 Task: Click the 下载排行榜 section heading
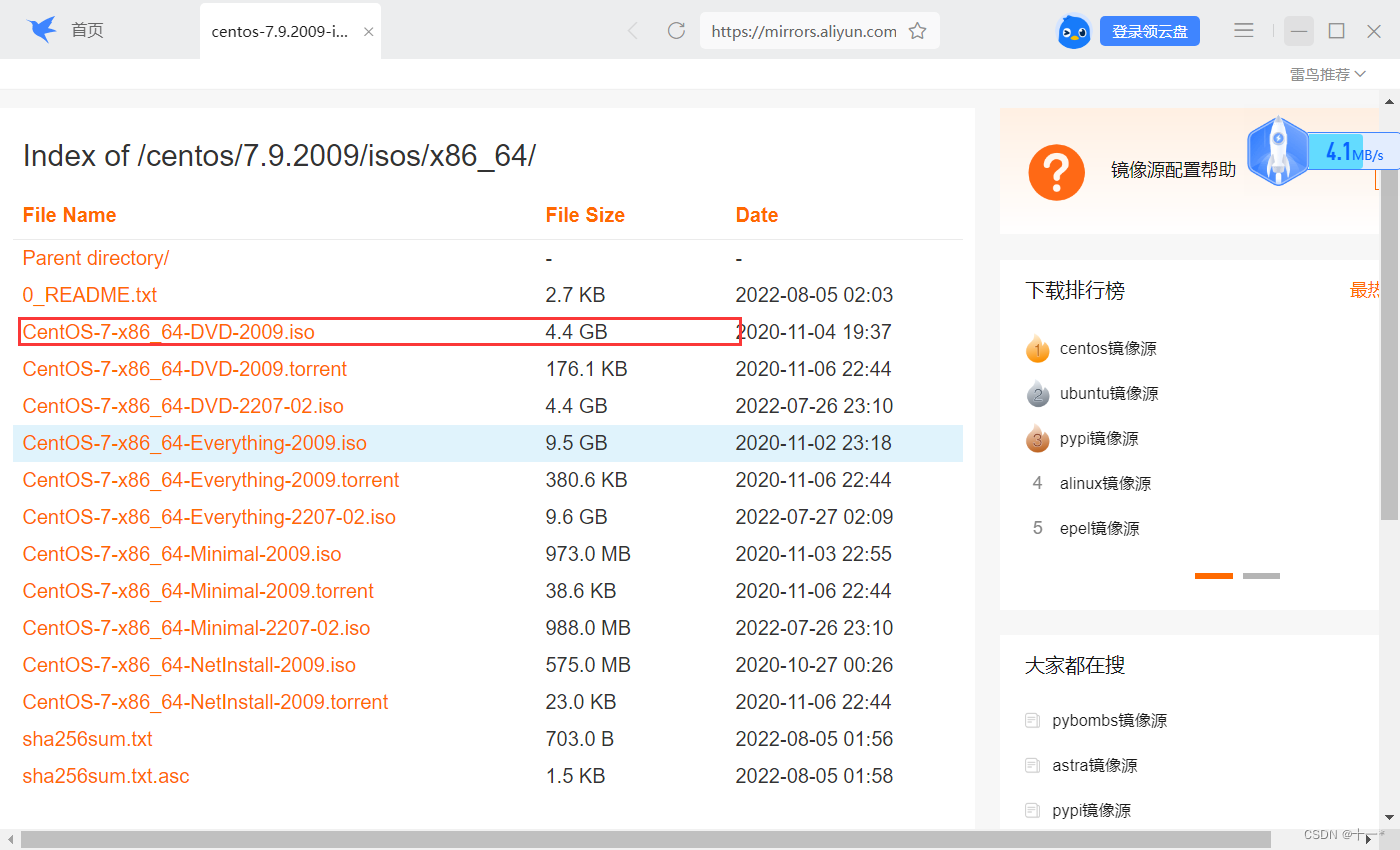[x=1075, y=290]
